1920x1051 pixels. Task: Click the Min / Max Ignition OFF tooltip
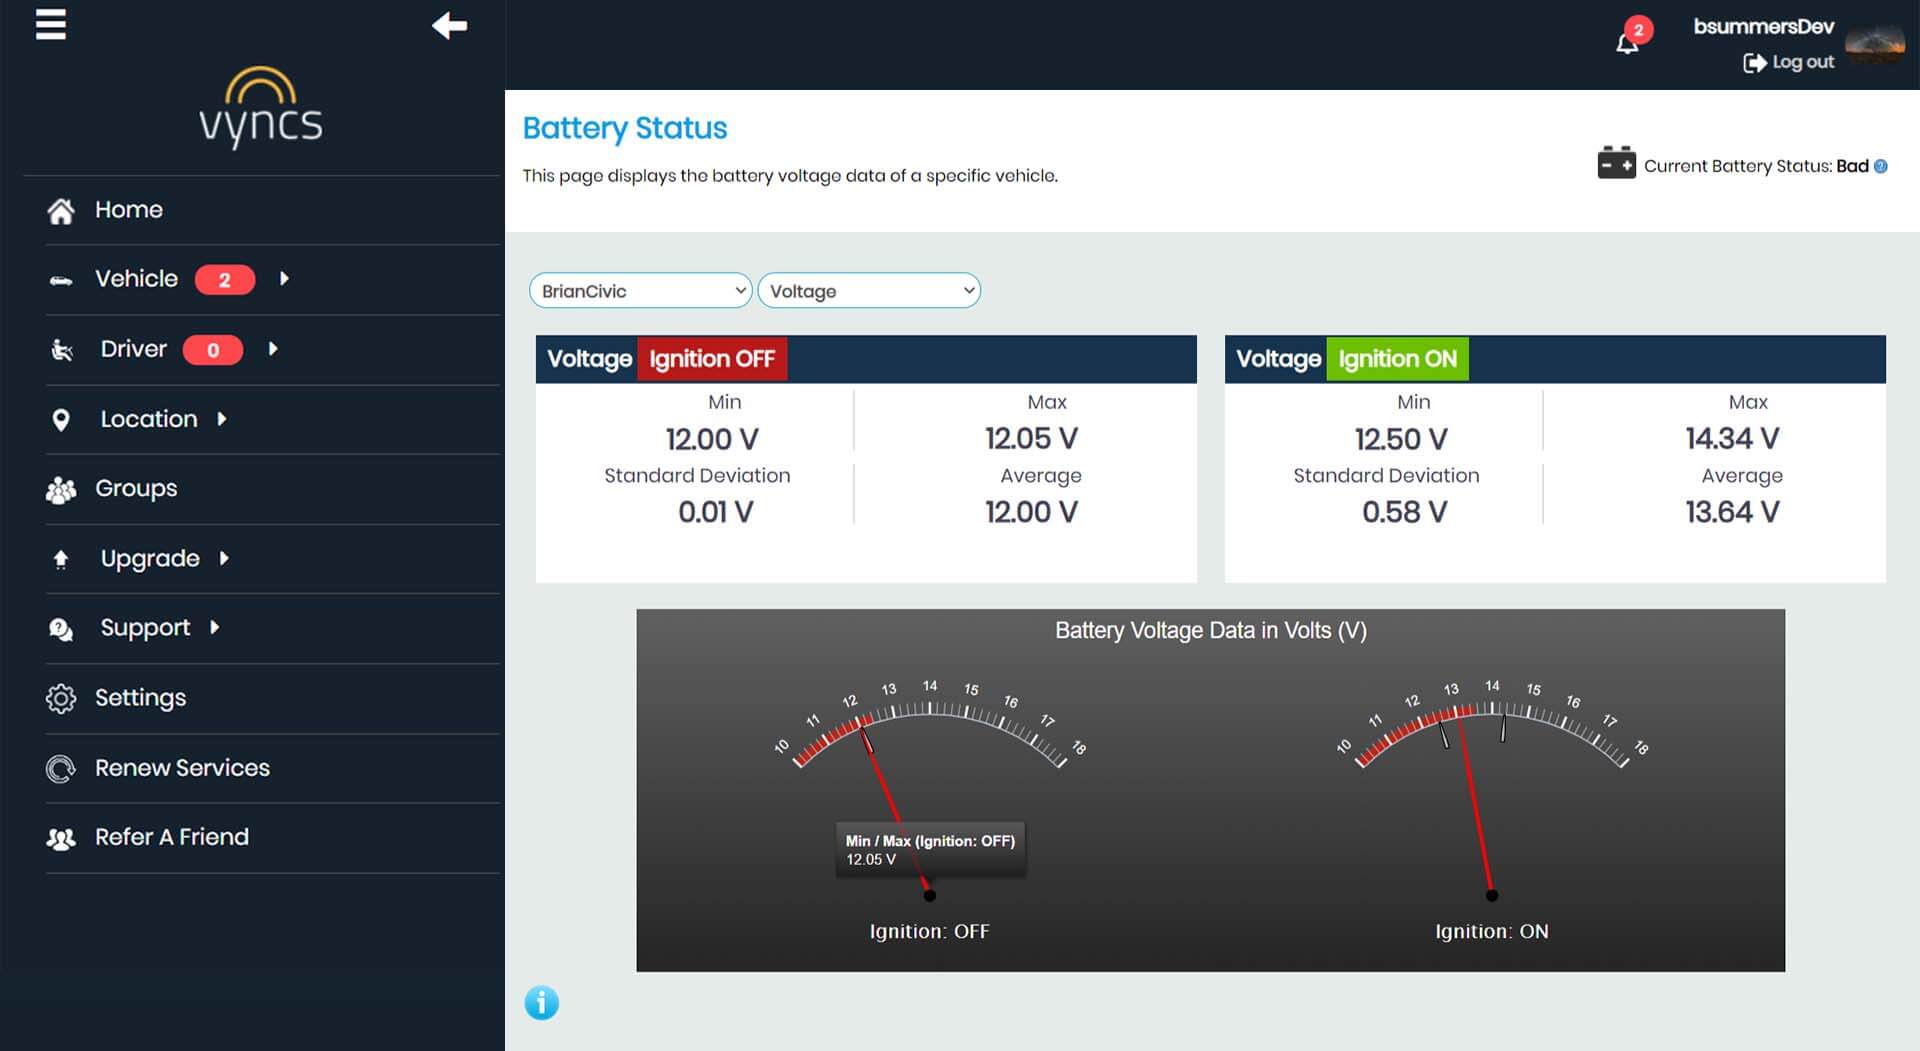click(931, 850)
